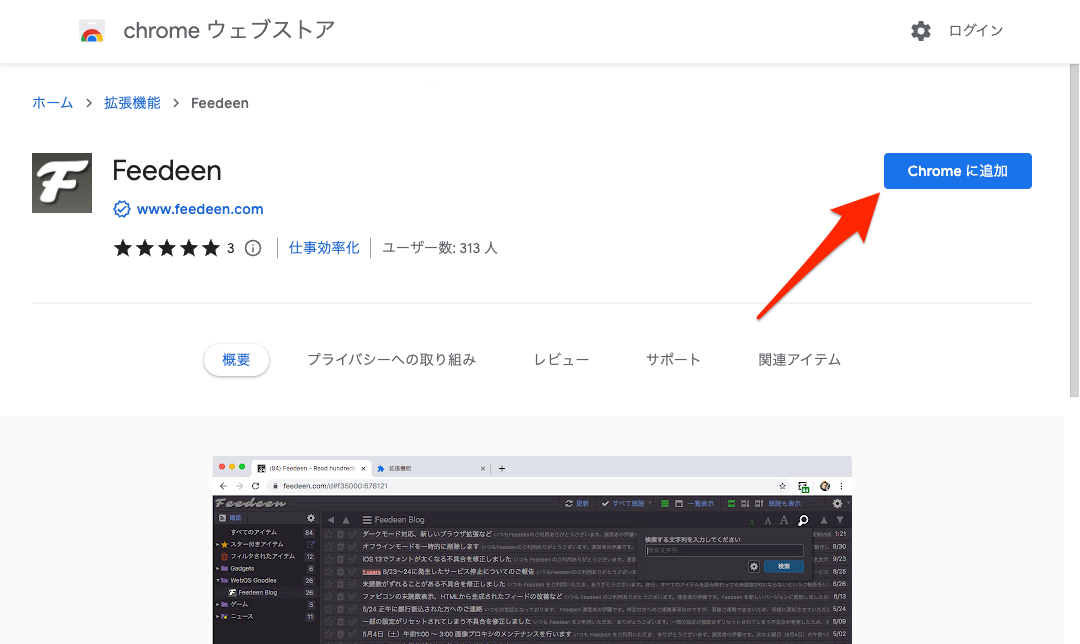The image size is (1080, 644).
Task: Click the page vertical scrollbar
Action: [x=1073, y=230]
